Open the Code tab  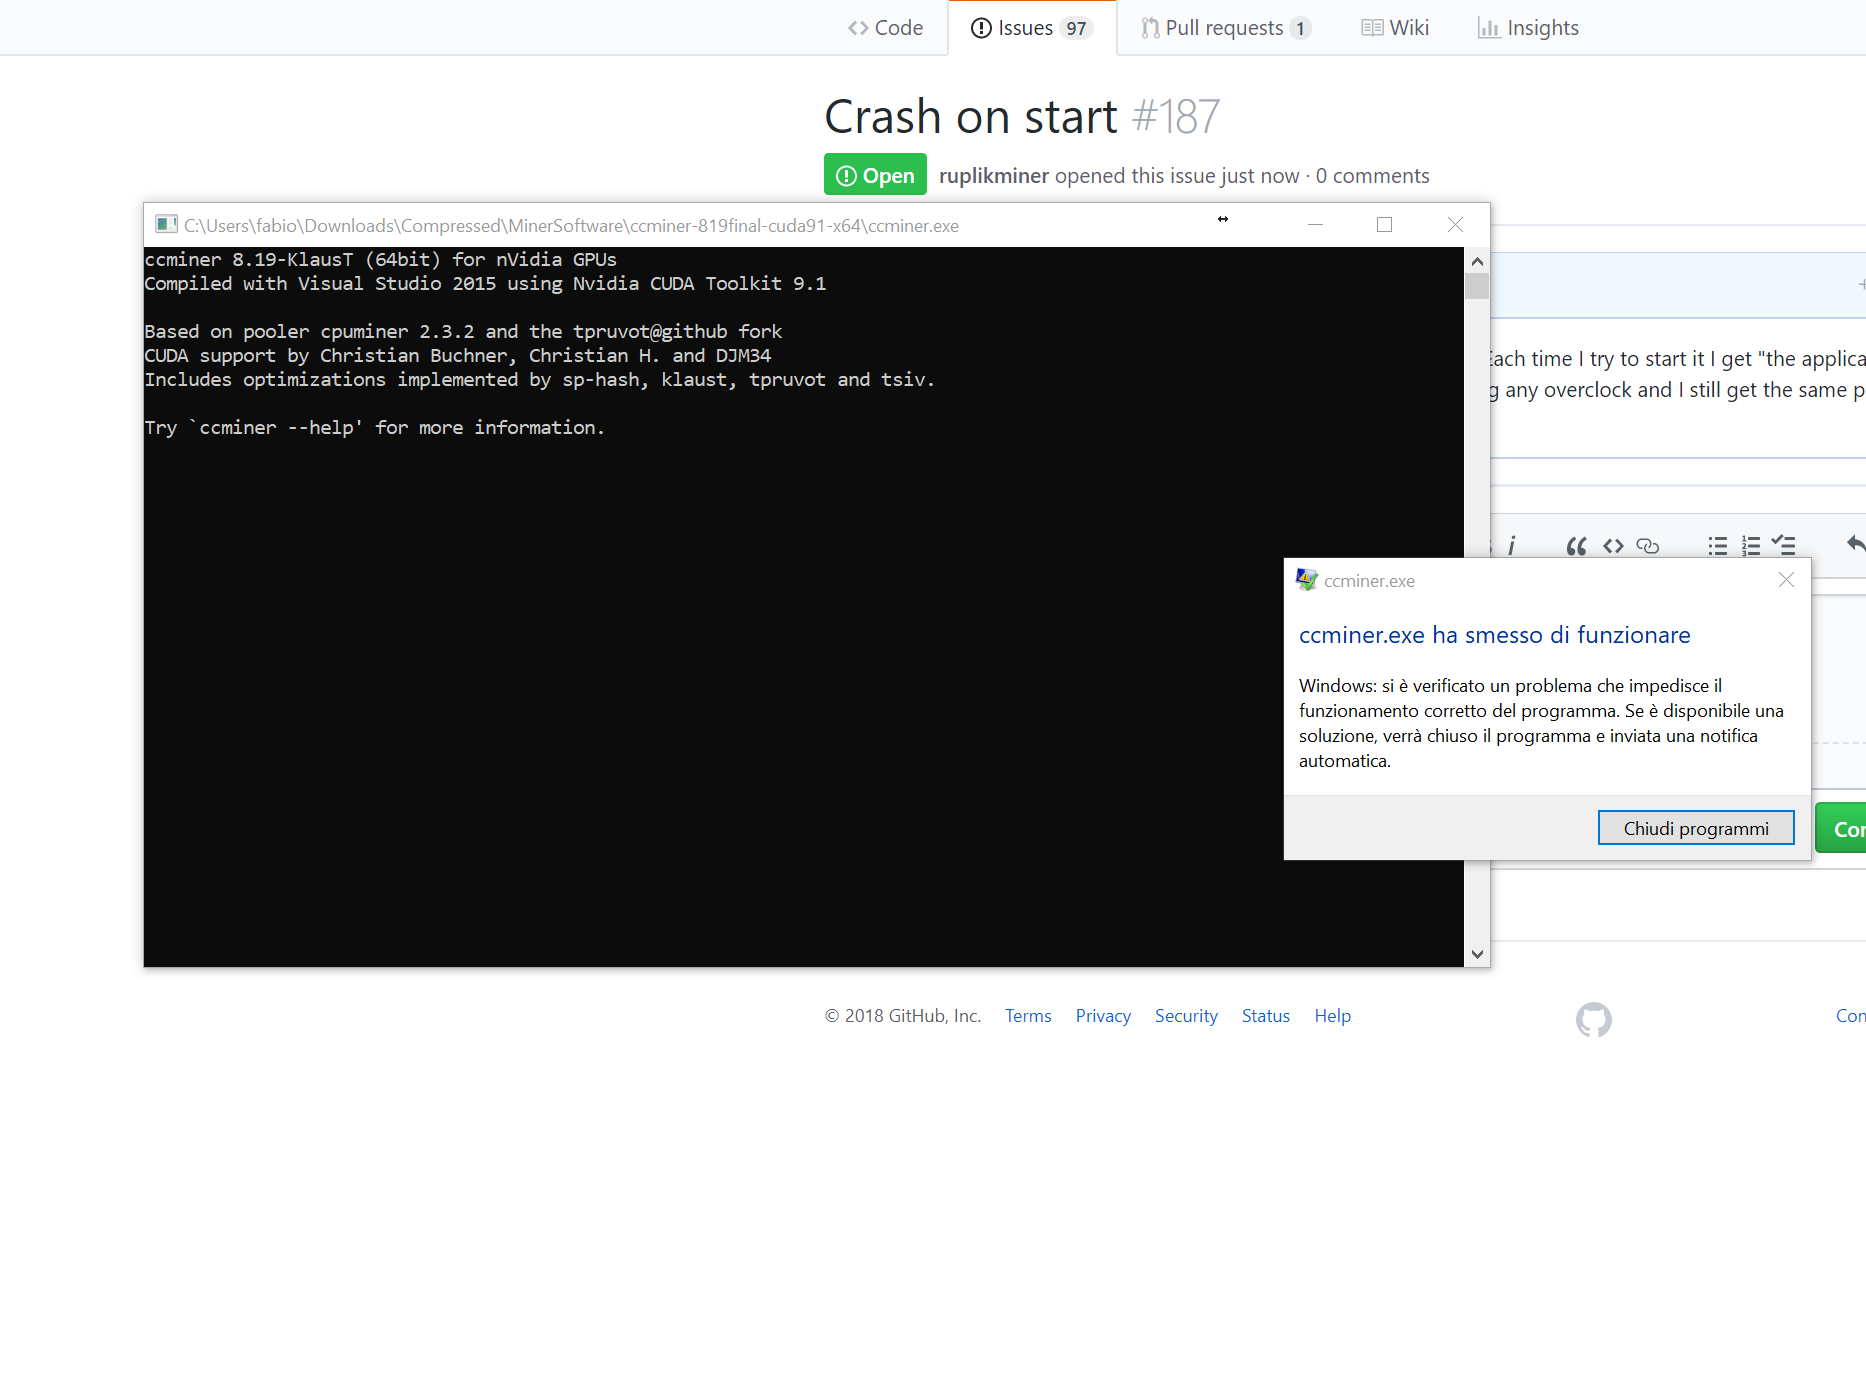pos(885,28)
